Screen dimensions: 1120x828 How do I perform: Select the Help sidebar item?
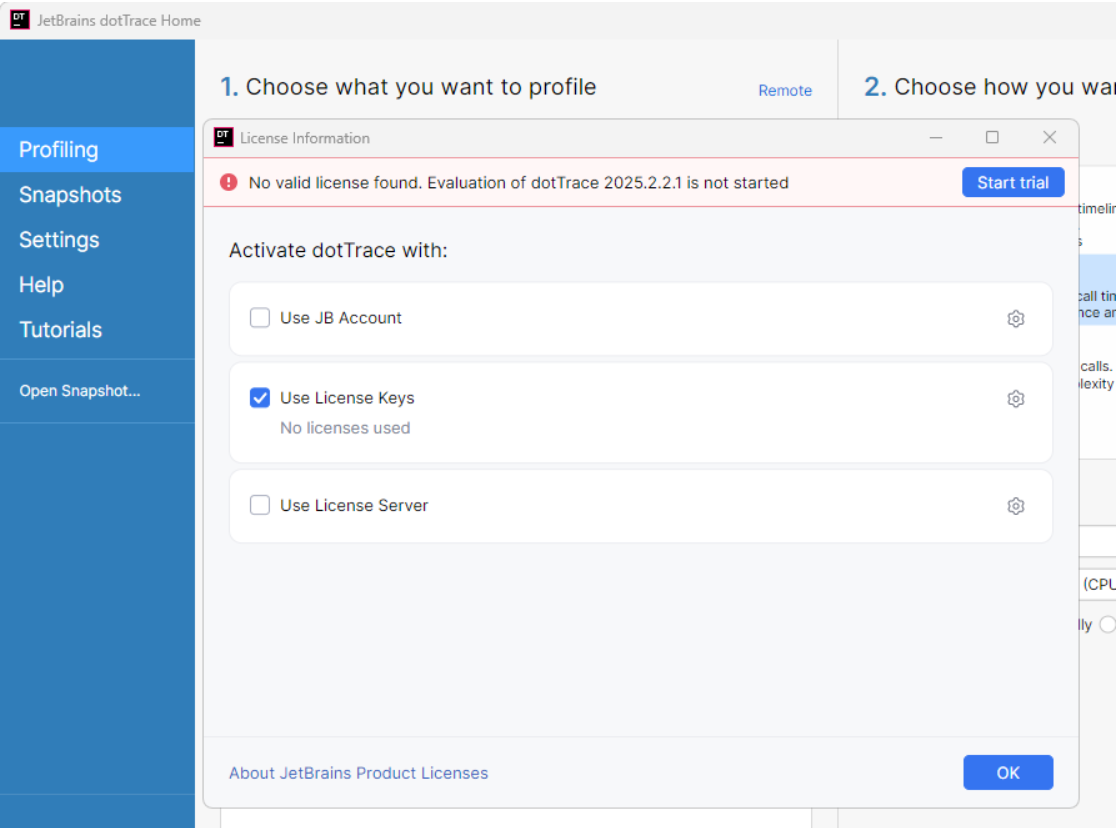(41, 285)
